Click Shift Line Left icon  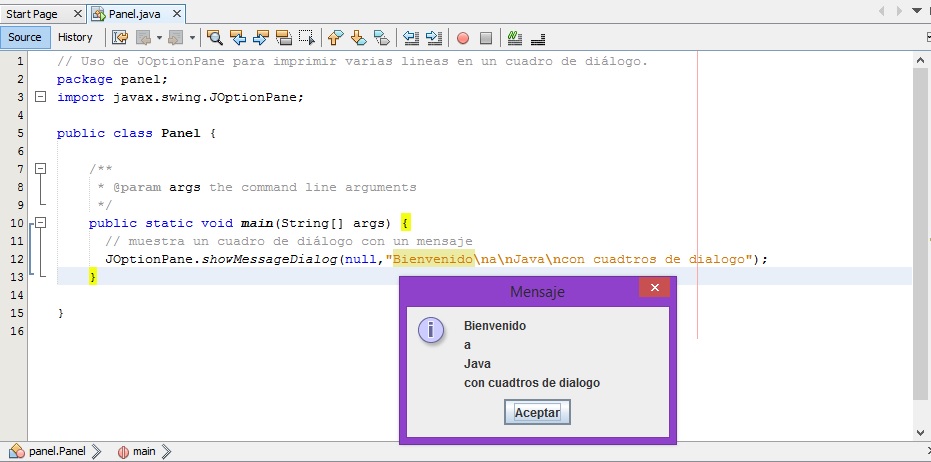coord(410,38)
